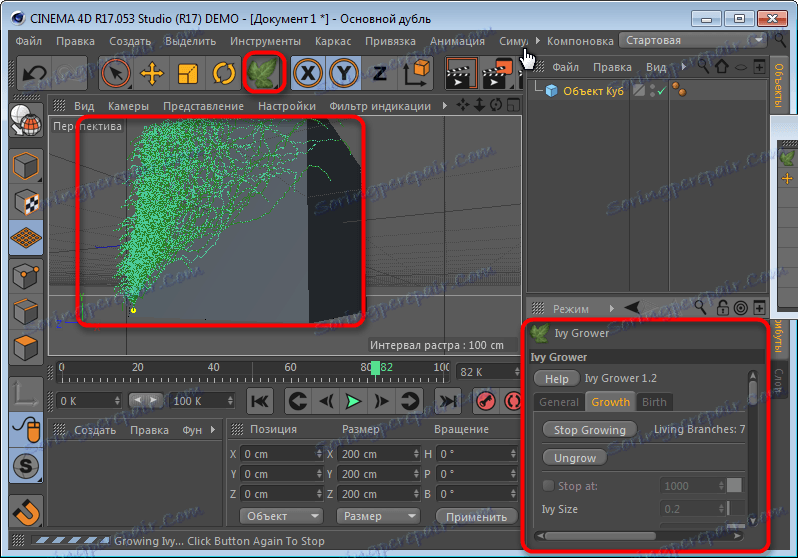
Task: Select the Move tool
Action: pyautogui.click(x=151, y=73)
